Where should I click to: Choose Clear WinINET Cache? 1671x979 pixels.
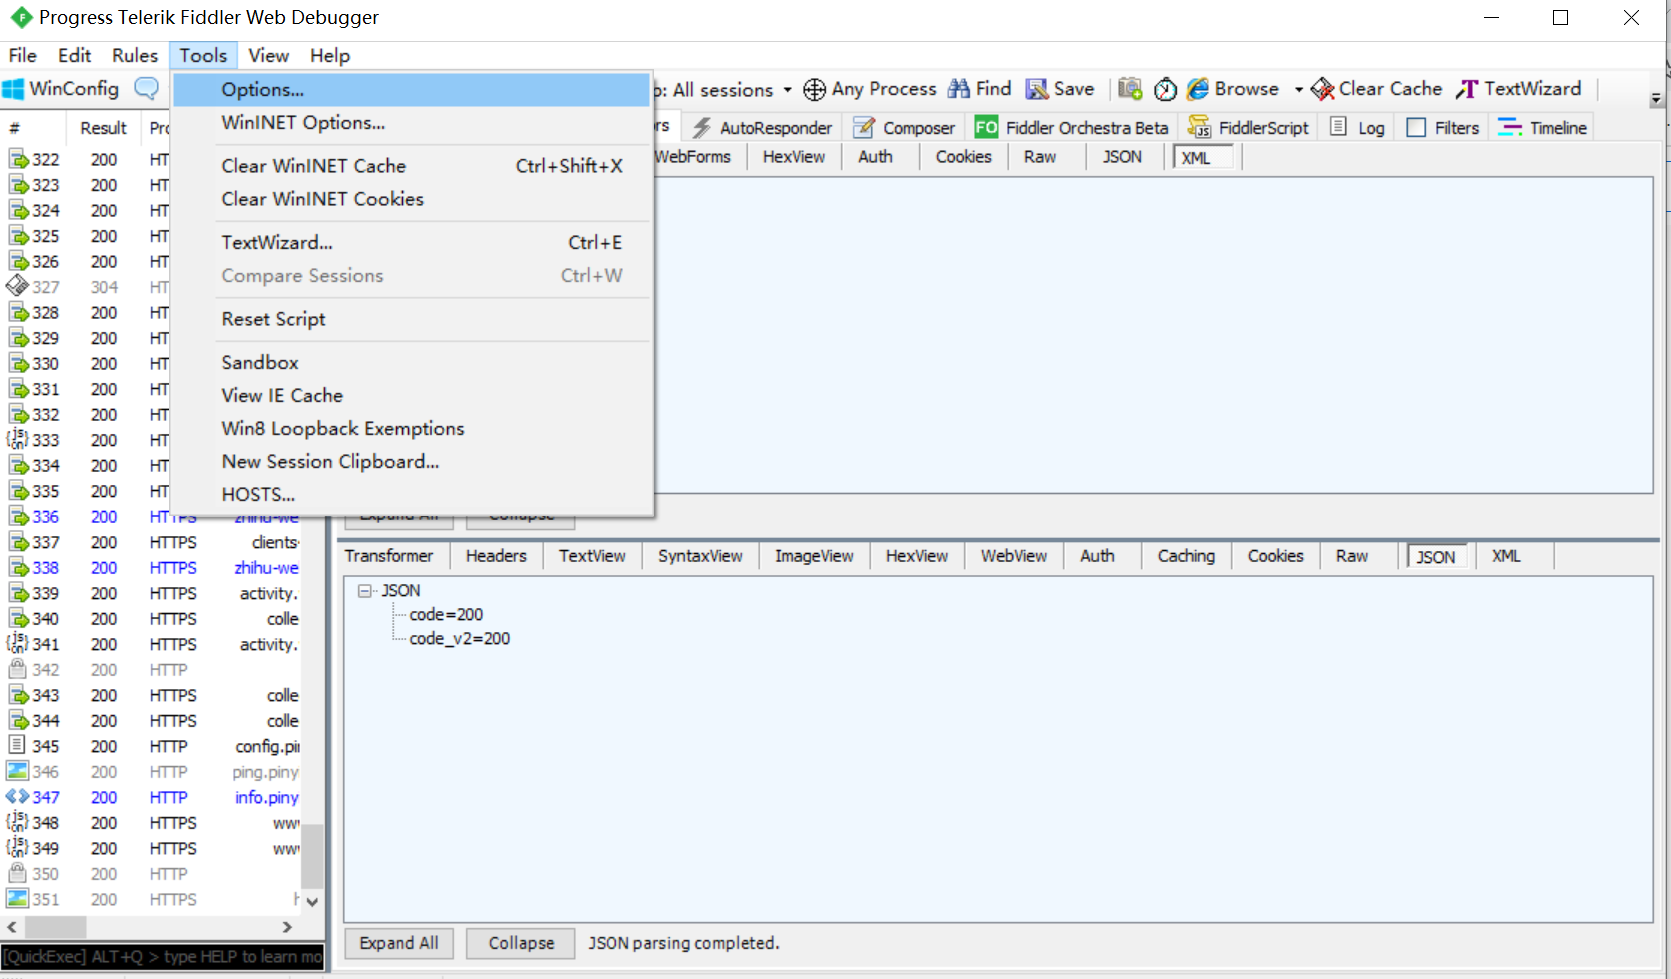[411, 166]
